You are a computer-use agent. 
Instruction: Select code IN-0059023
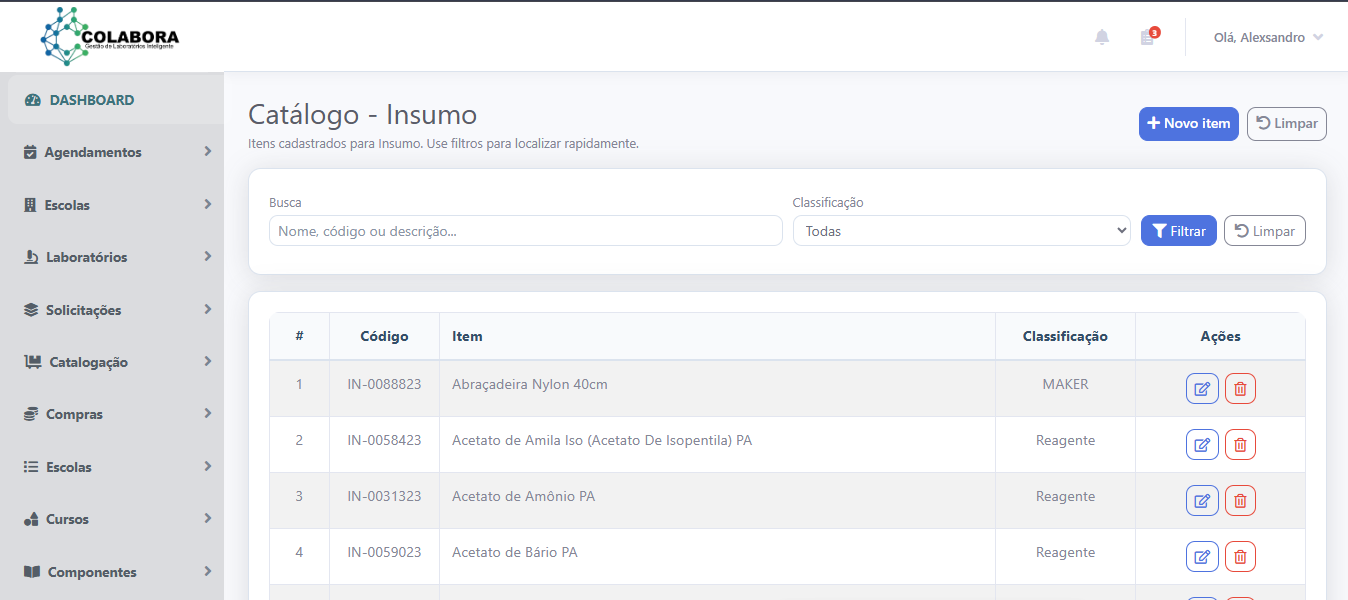point(384,552)
